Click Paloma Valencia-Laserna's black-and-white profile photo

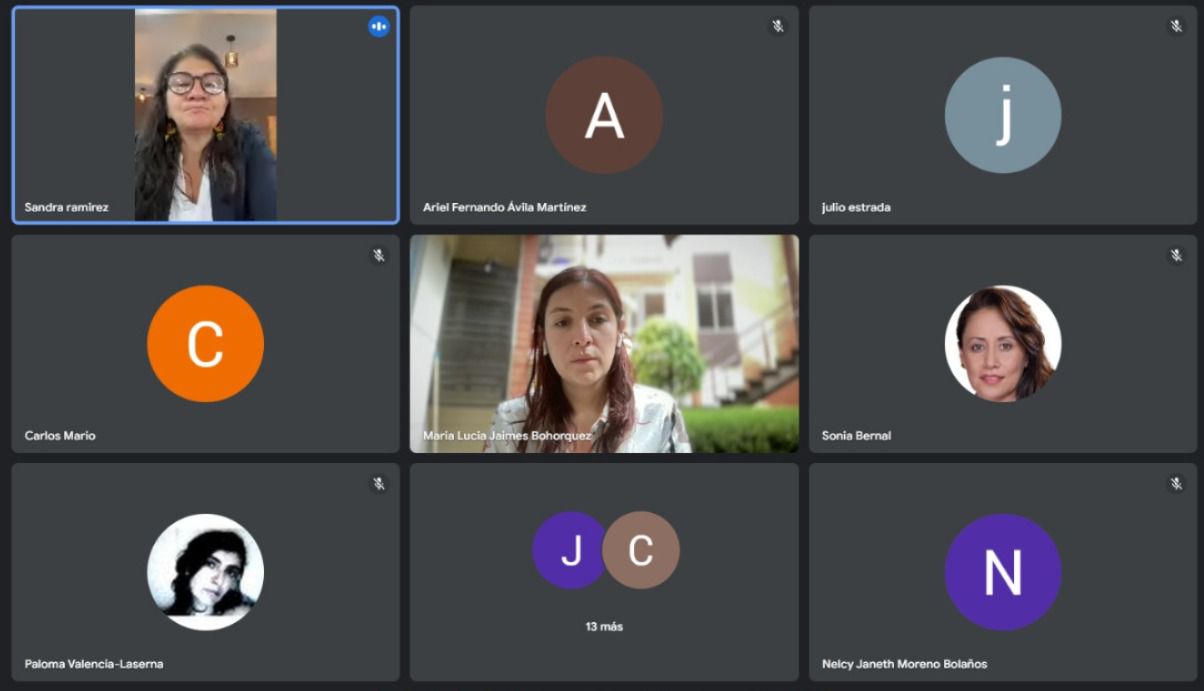pos(205,572)
